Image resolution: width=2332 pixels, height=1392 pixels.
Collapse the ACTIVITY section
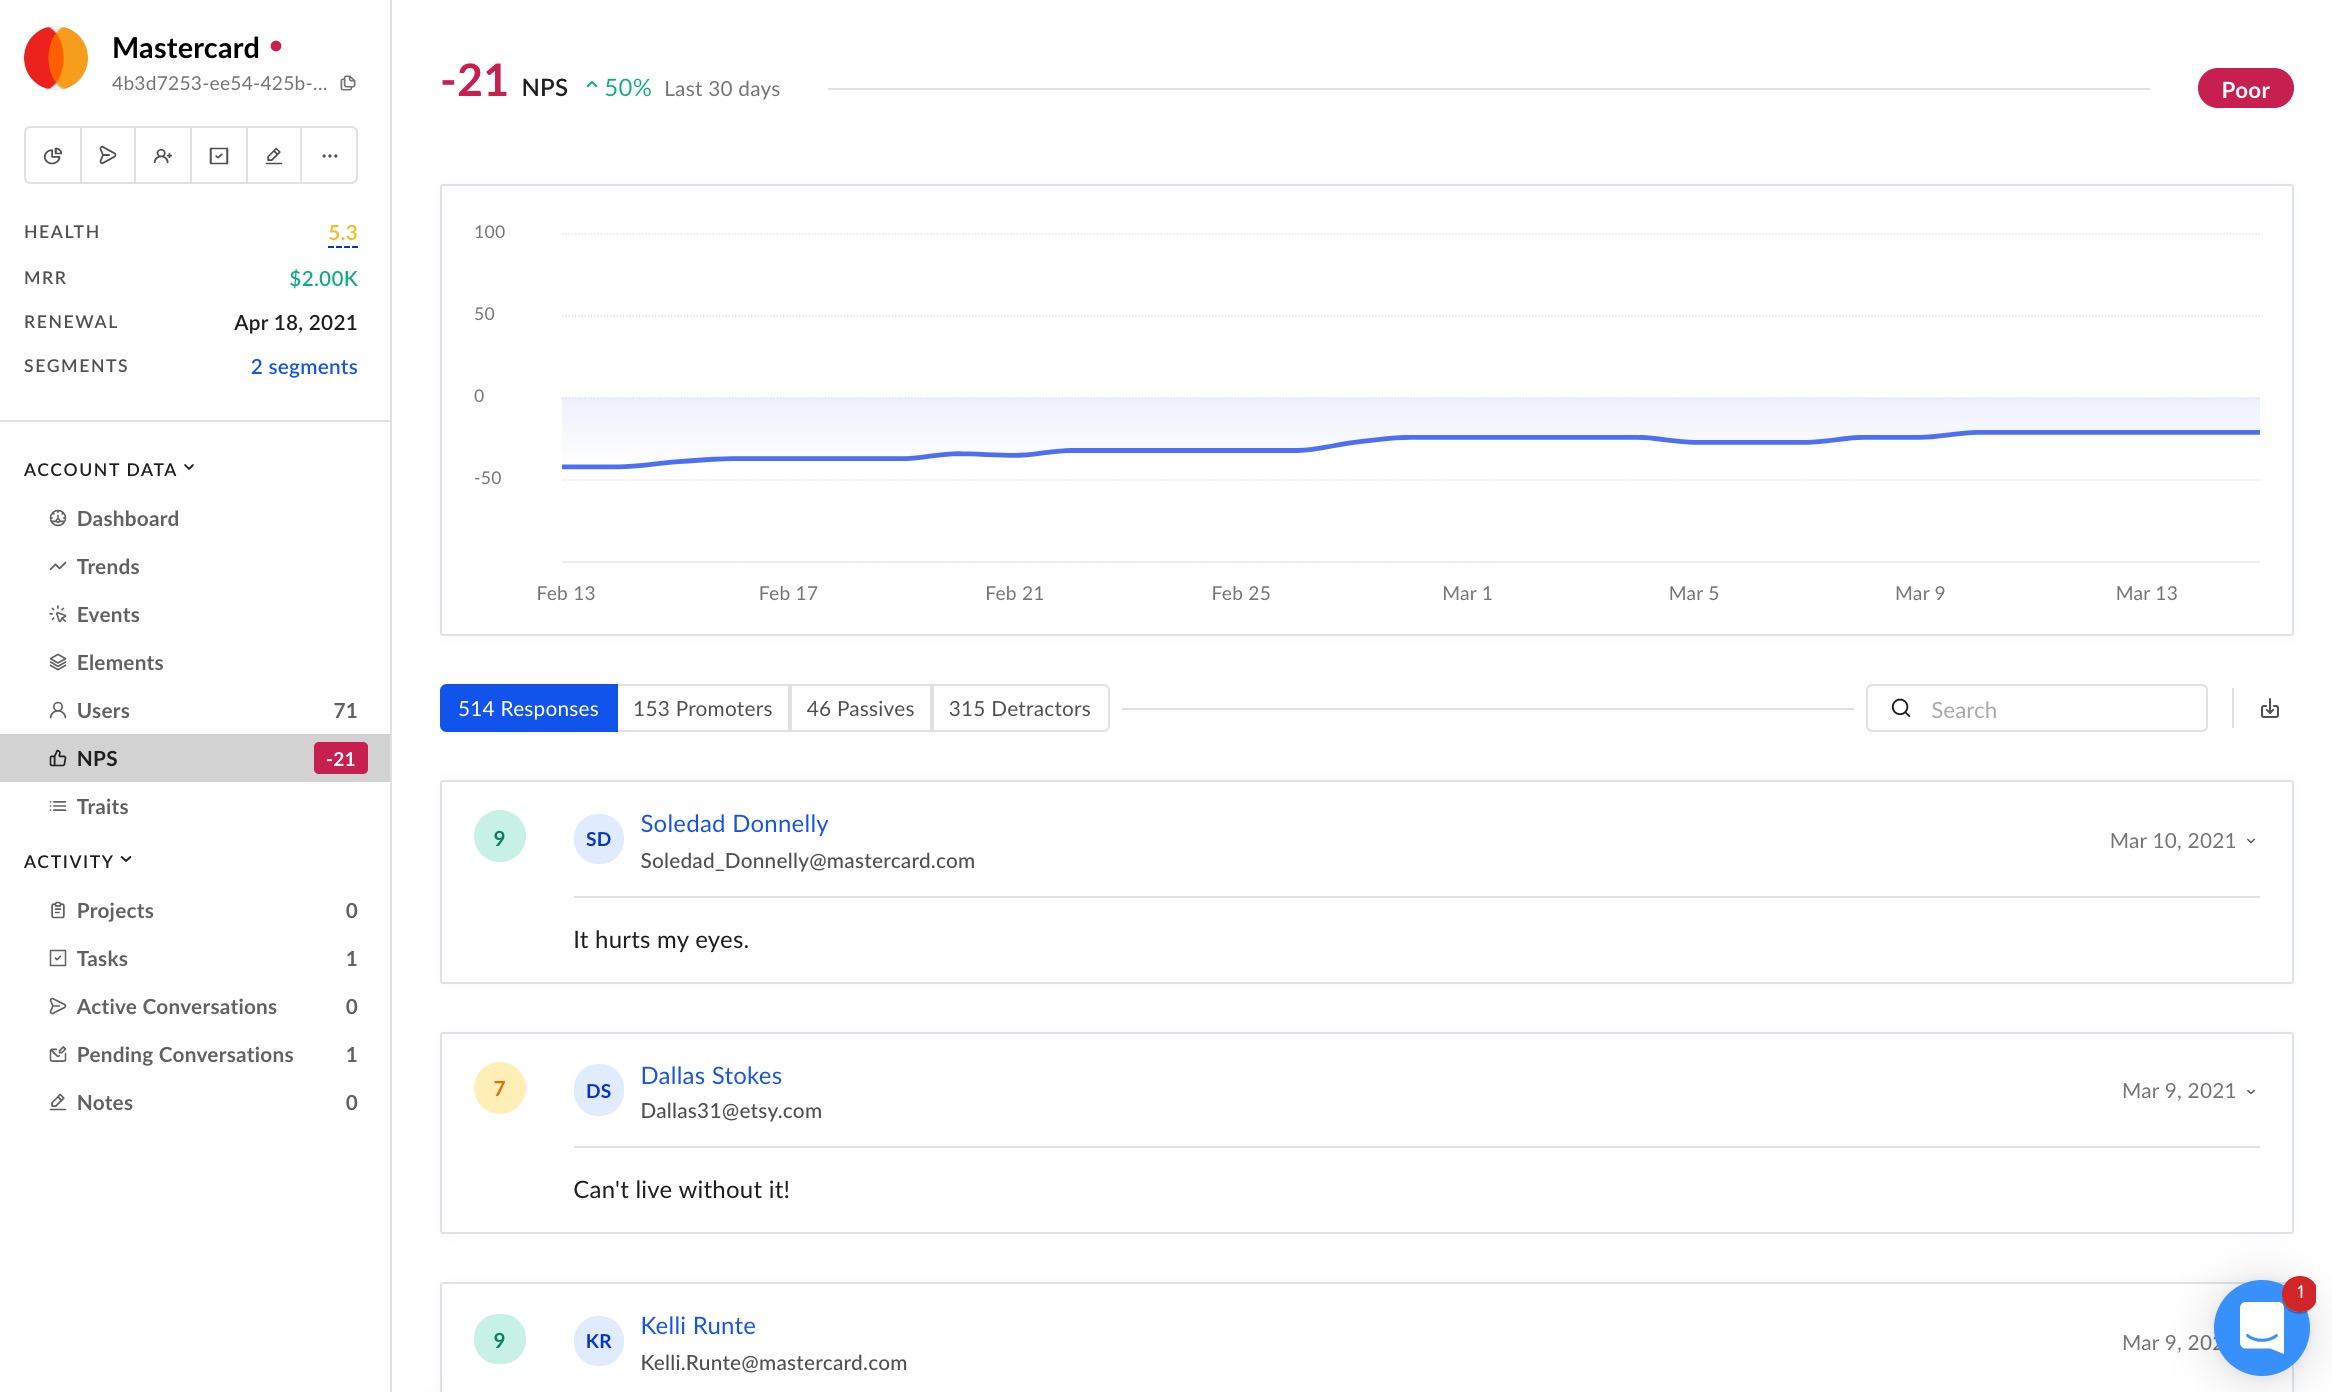click(126, 859)
